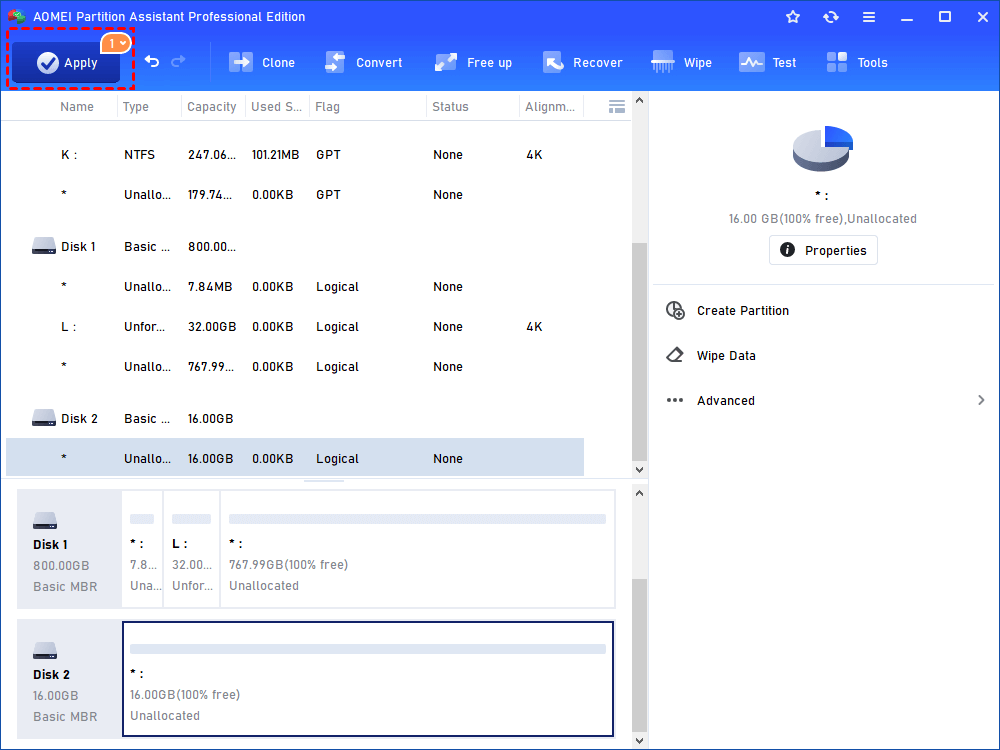
Task: Click the column settings list icon
Action: (x=617, y=107)
